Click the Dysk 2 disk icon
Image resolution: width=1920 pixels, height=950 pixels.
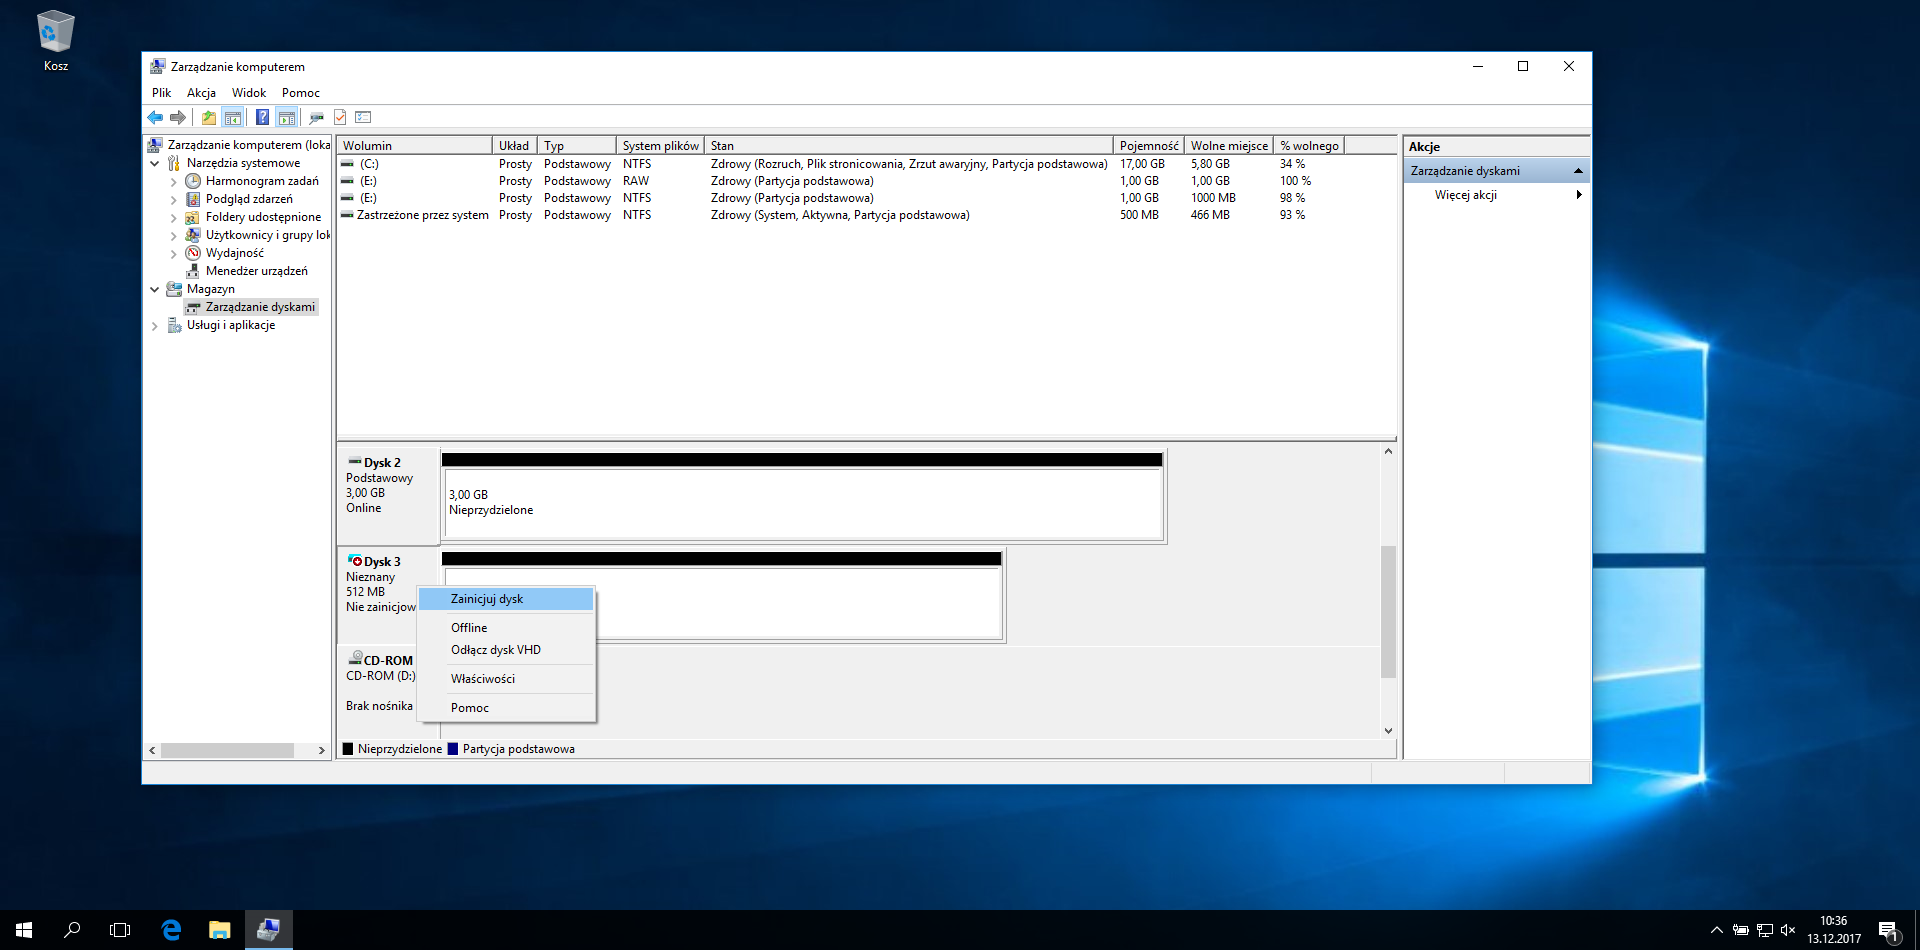tap(354, 461)
